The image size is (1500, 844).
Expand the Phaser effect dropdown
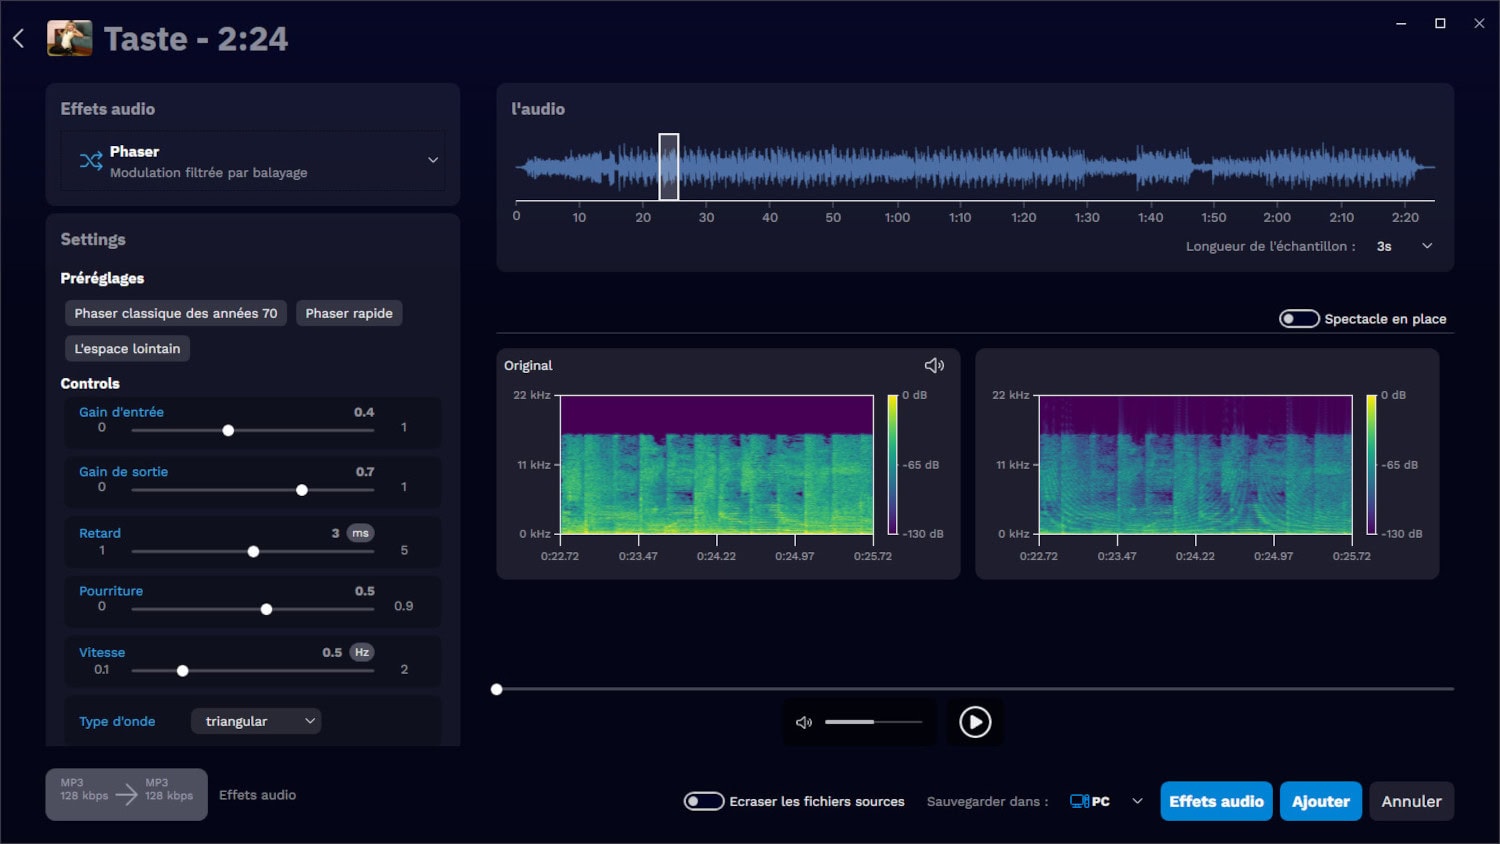[433, 160]
